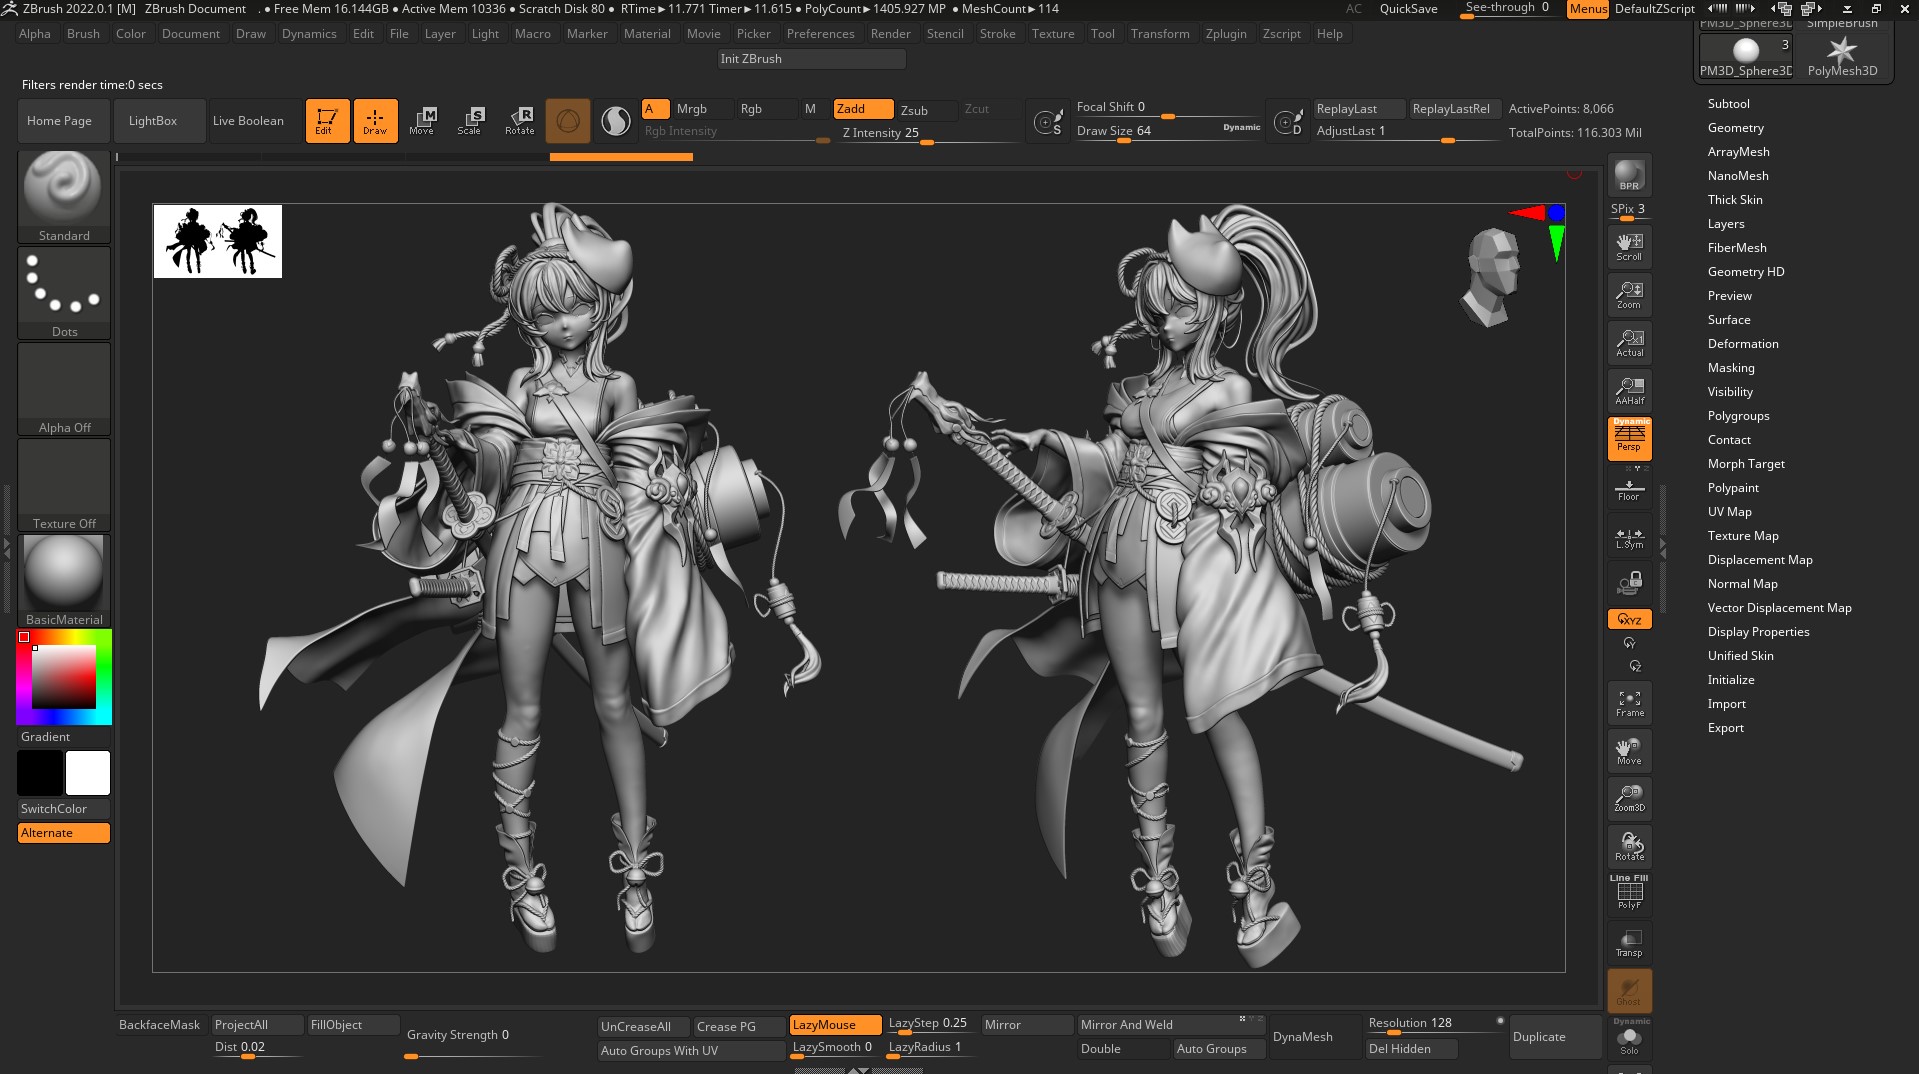
Task: Expand the Deformation section
Action: tap(1742, 344)
